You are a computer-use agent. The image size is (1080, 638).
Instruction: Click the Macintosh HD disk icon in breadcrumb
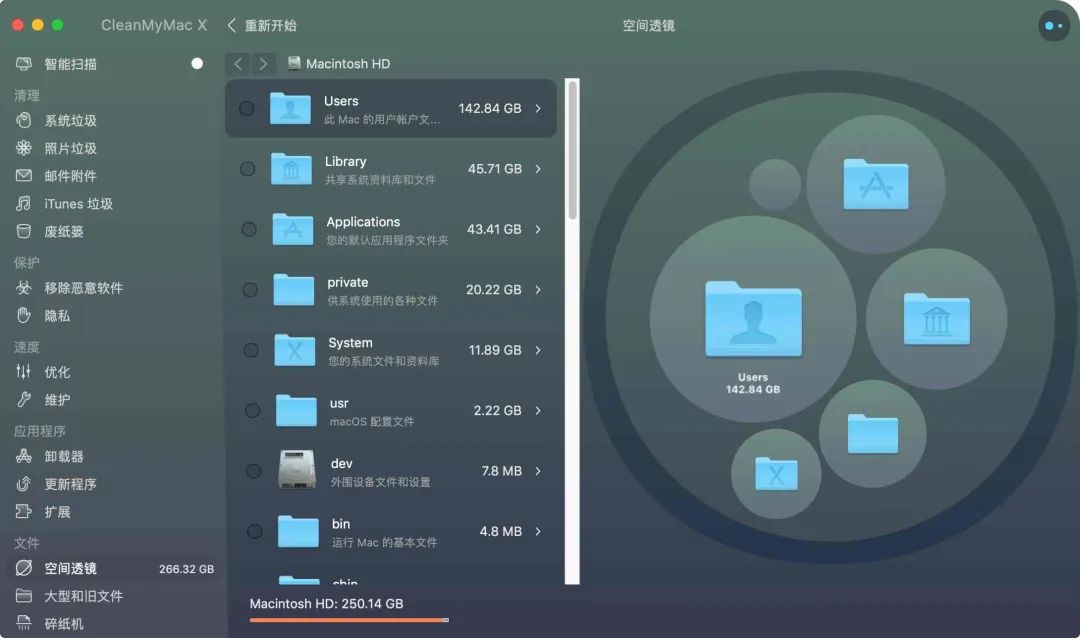(x=294, y=63)
